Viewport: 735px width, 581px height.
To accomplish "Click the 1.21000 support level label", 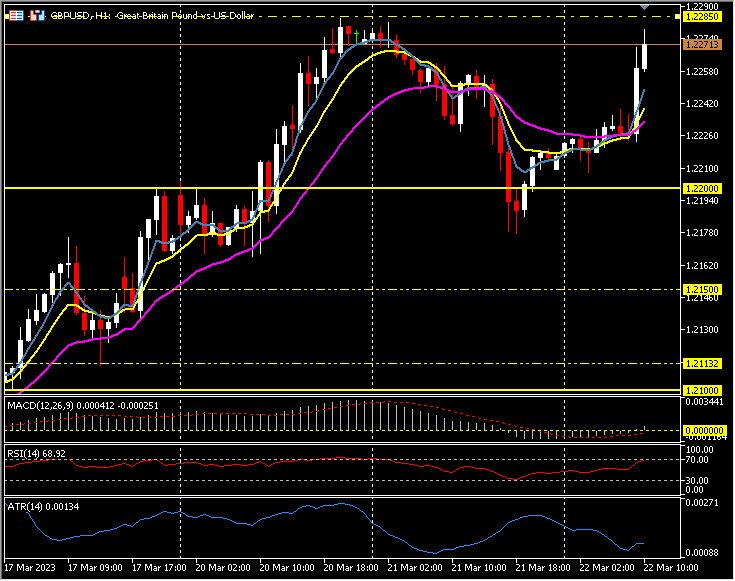I will point(703,390).
